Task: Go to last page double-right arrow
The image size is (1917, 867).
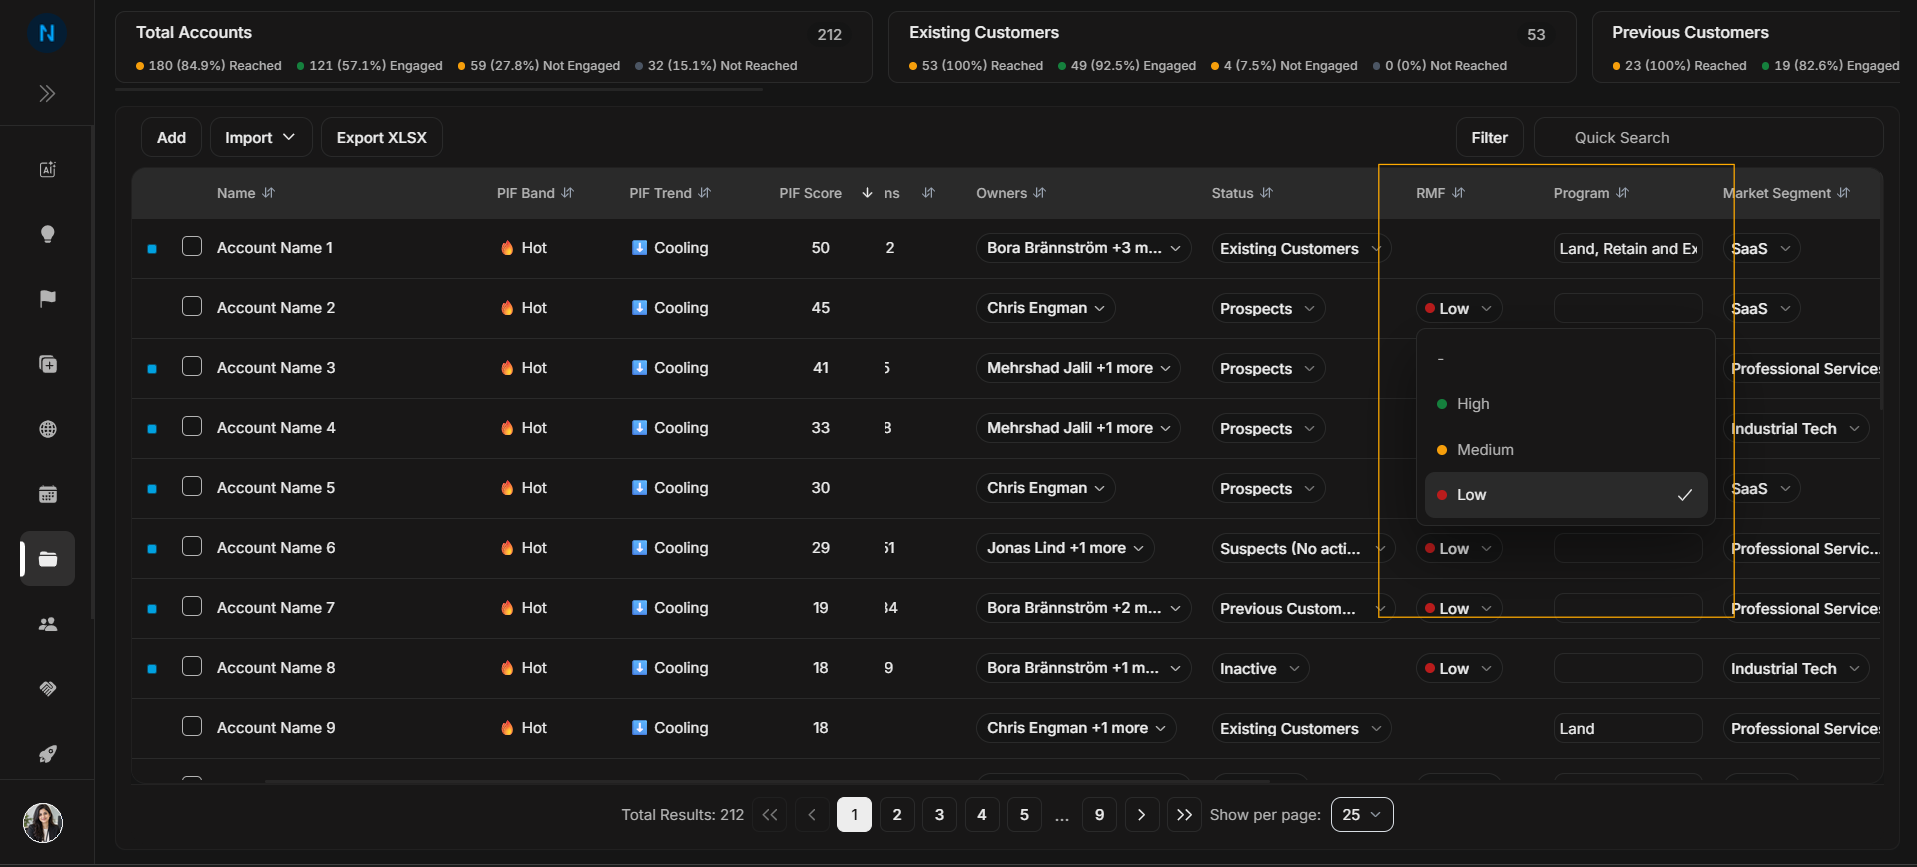Action: tap(1184, 815)
